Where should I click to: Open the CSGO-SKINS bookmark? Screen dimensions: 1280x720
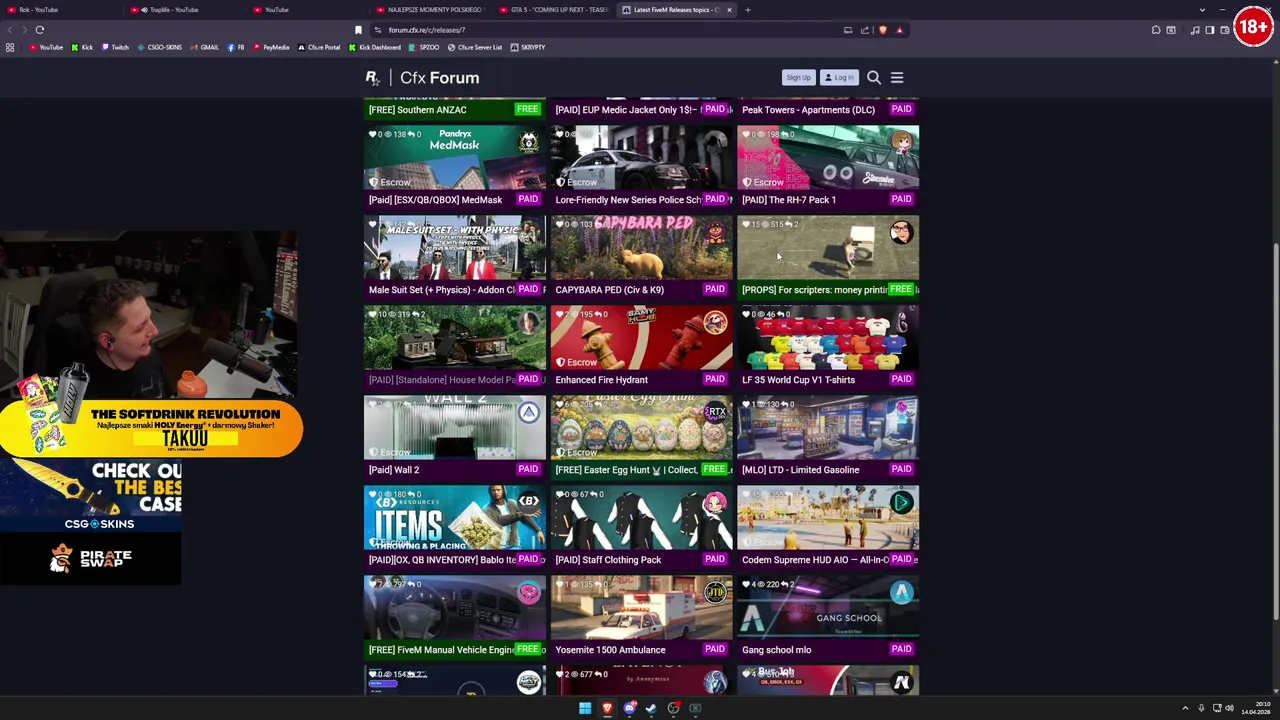coord(160,47)
